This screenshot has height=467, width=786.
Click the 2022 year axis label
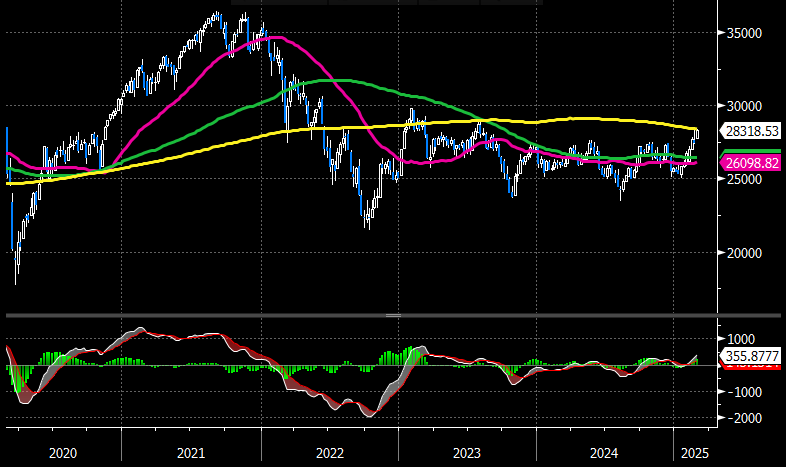[x=329, y=453]
